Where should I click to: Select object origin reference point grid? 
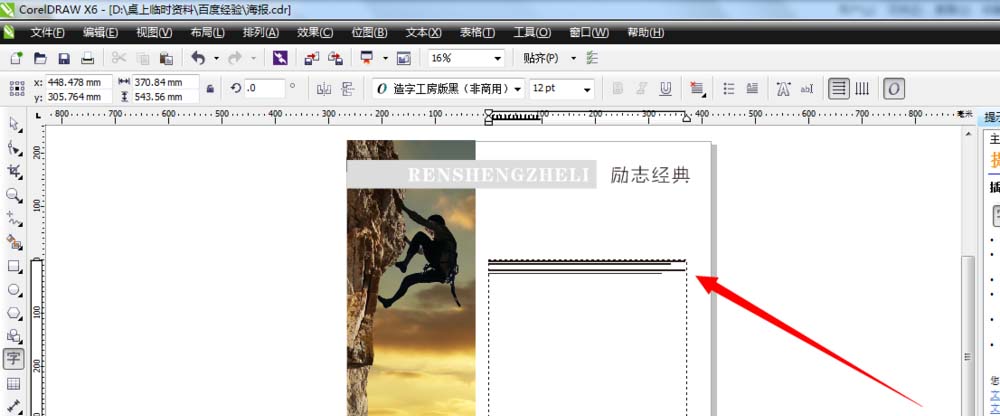pyautogui.click(x=17, y=89)
